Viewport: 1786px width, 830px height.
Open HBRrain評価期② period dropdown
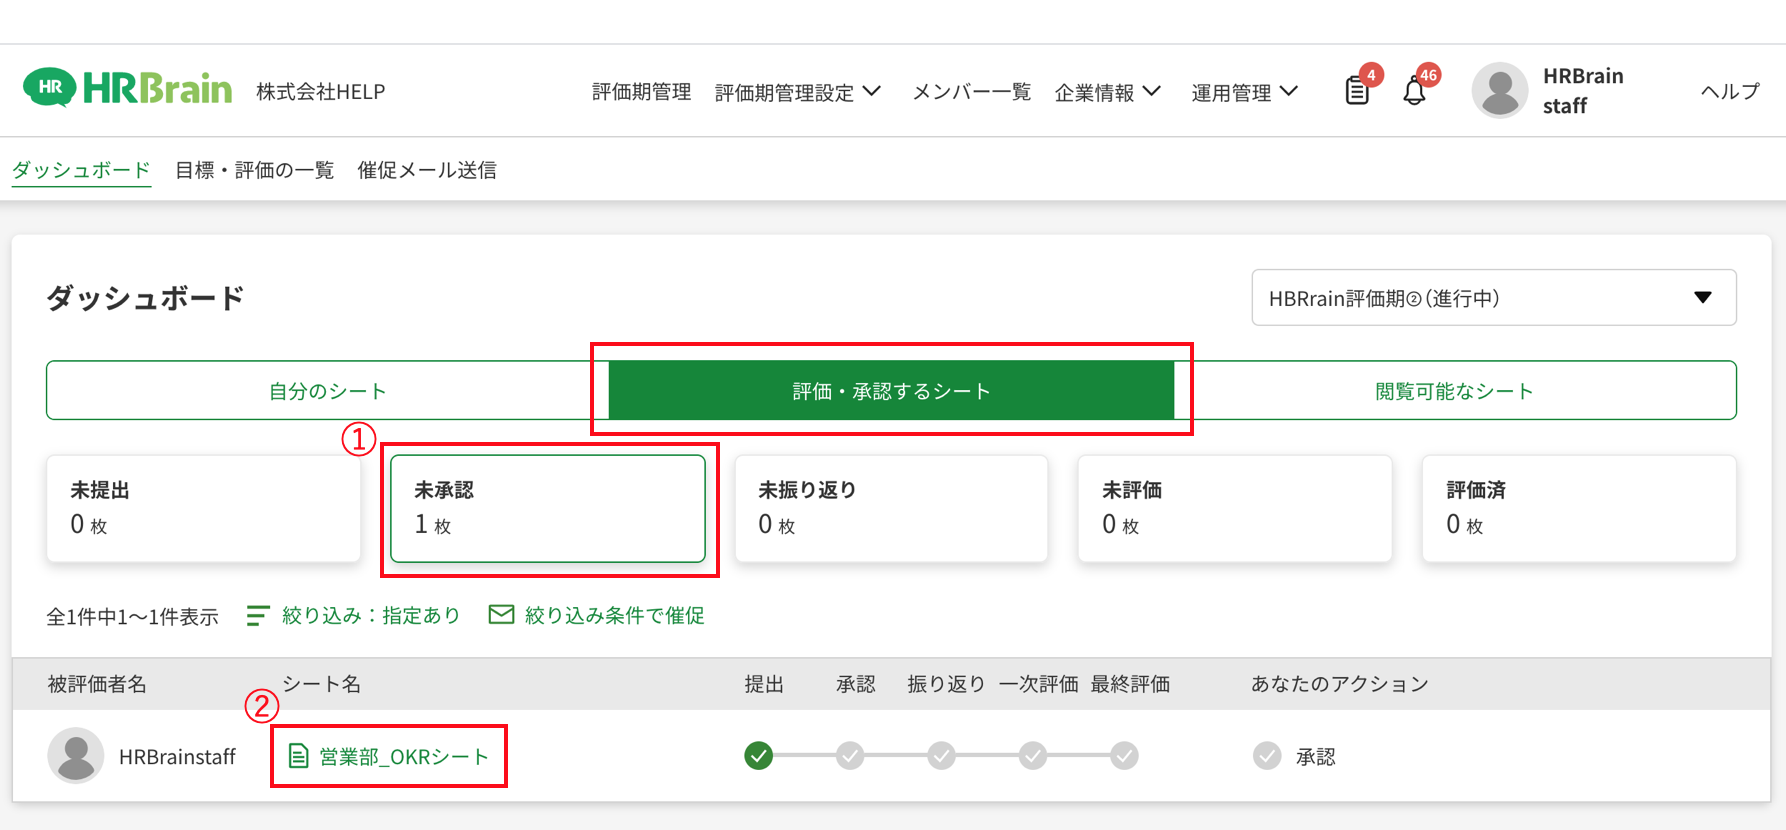pos(1494,297)
